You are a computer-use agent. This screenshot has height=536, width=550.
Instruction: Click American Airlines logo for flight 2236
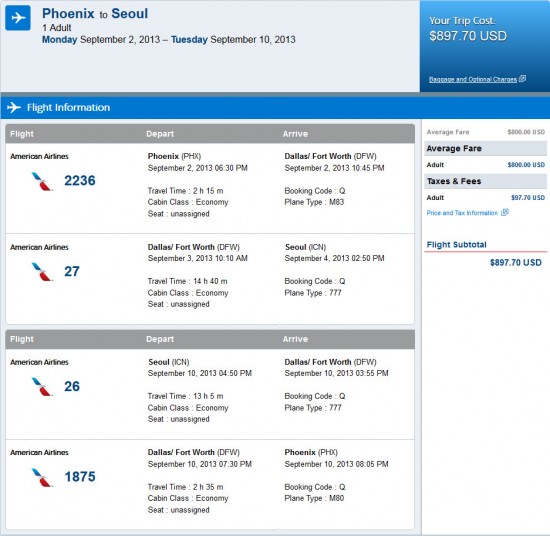(x=42, y=181)
